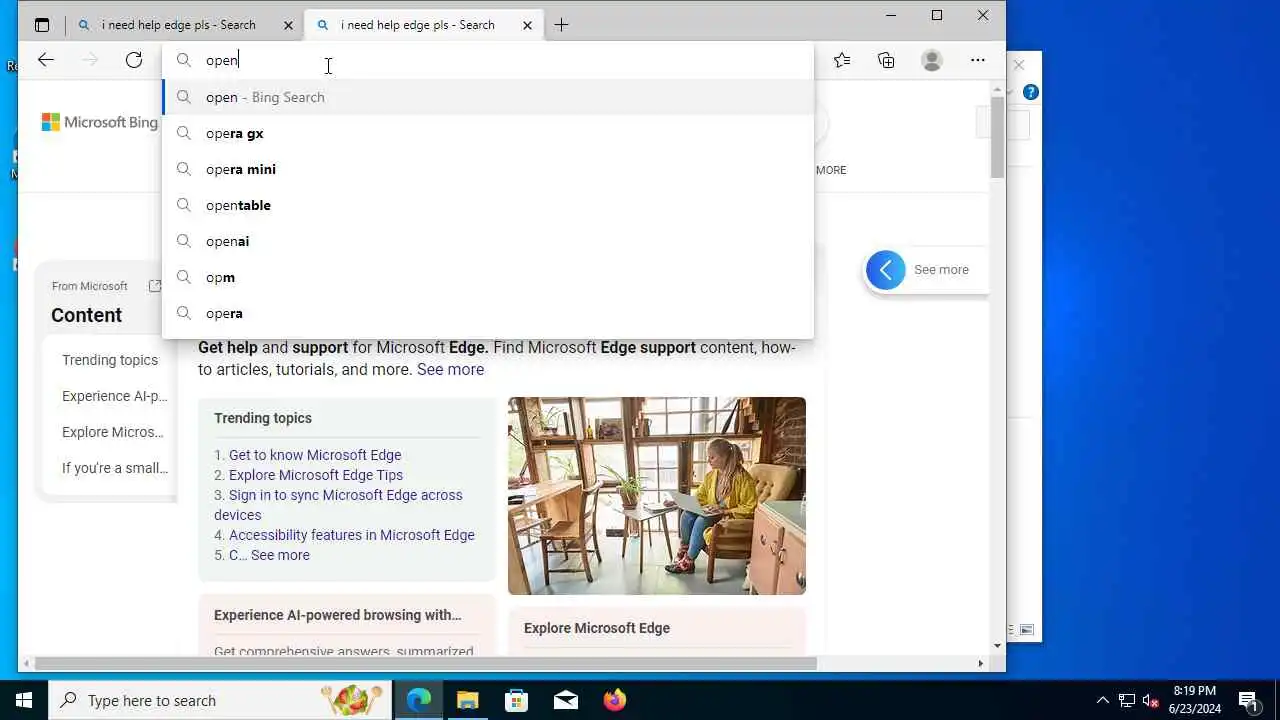Open the tab actions menu icon

point(42,25)
